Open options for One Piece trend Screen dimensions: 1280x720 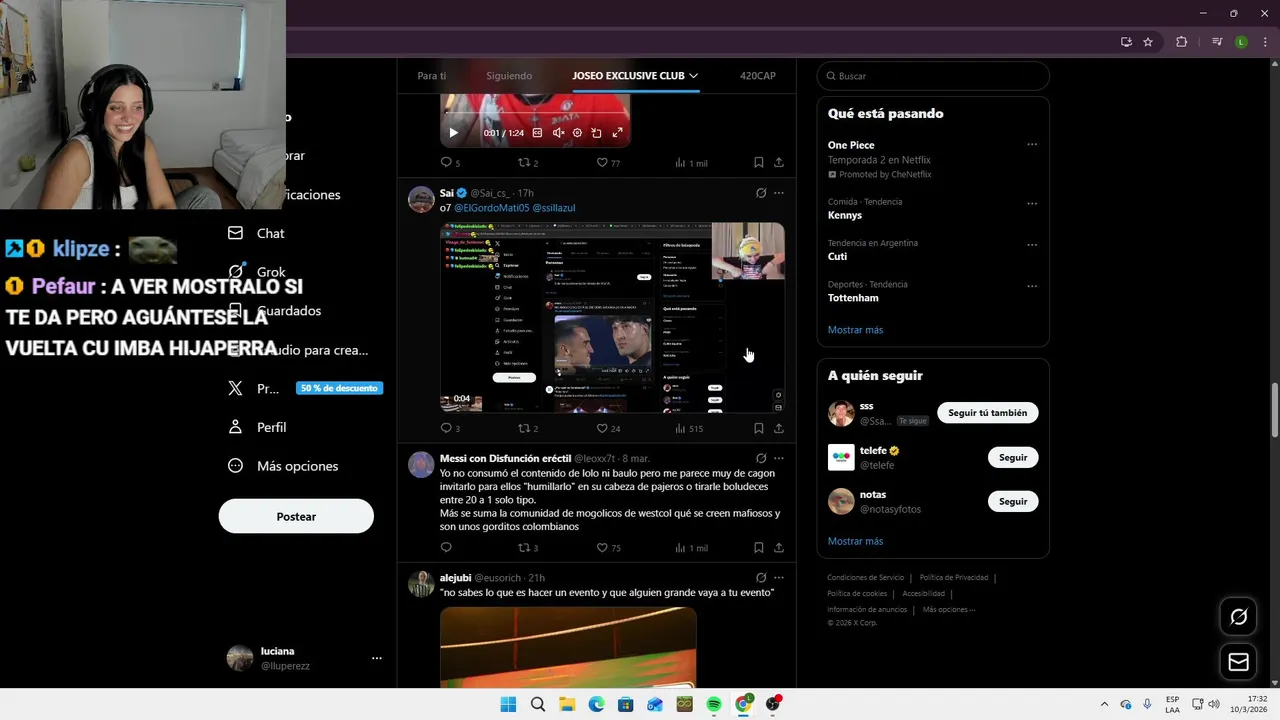point(1032,145)
